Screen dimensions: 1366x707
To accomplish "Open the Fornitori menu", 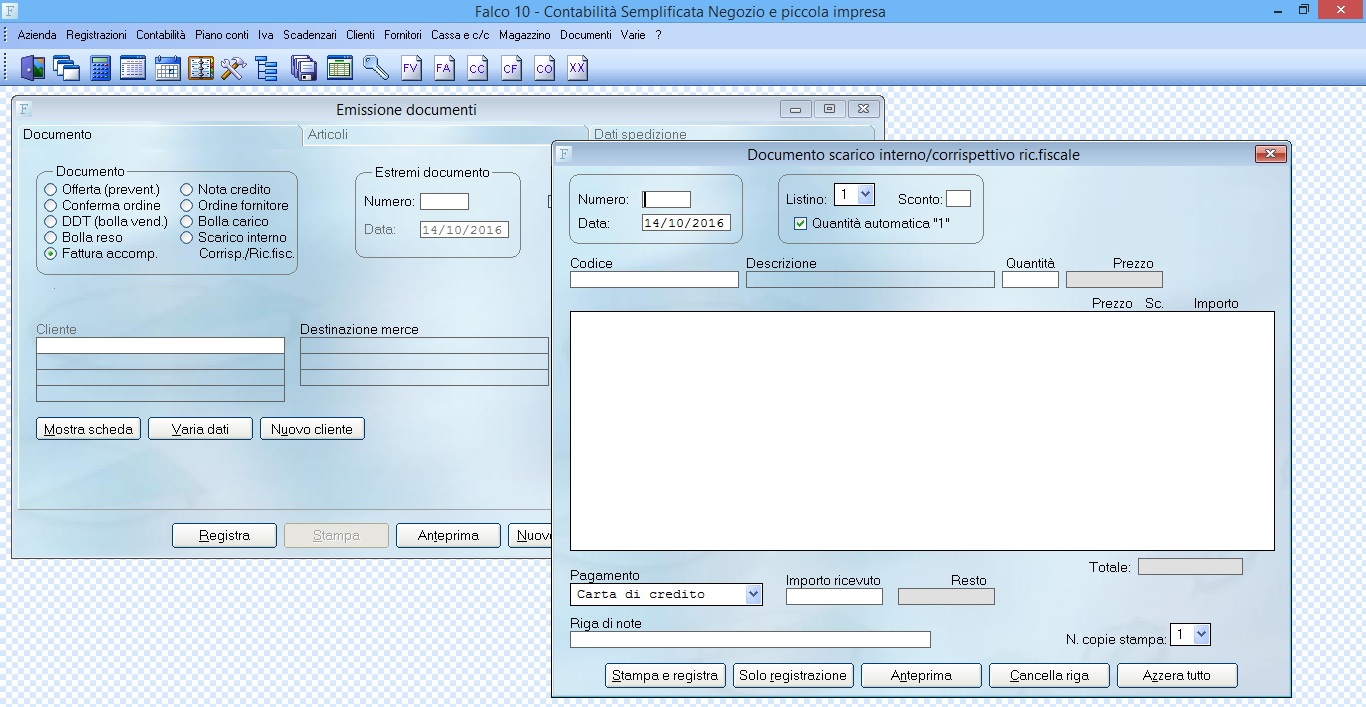I will click(403, 35).
